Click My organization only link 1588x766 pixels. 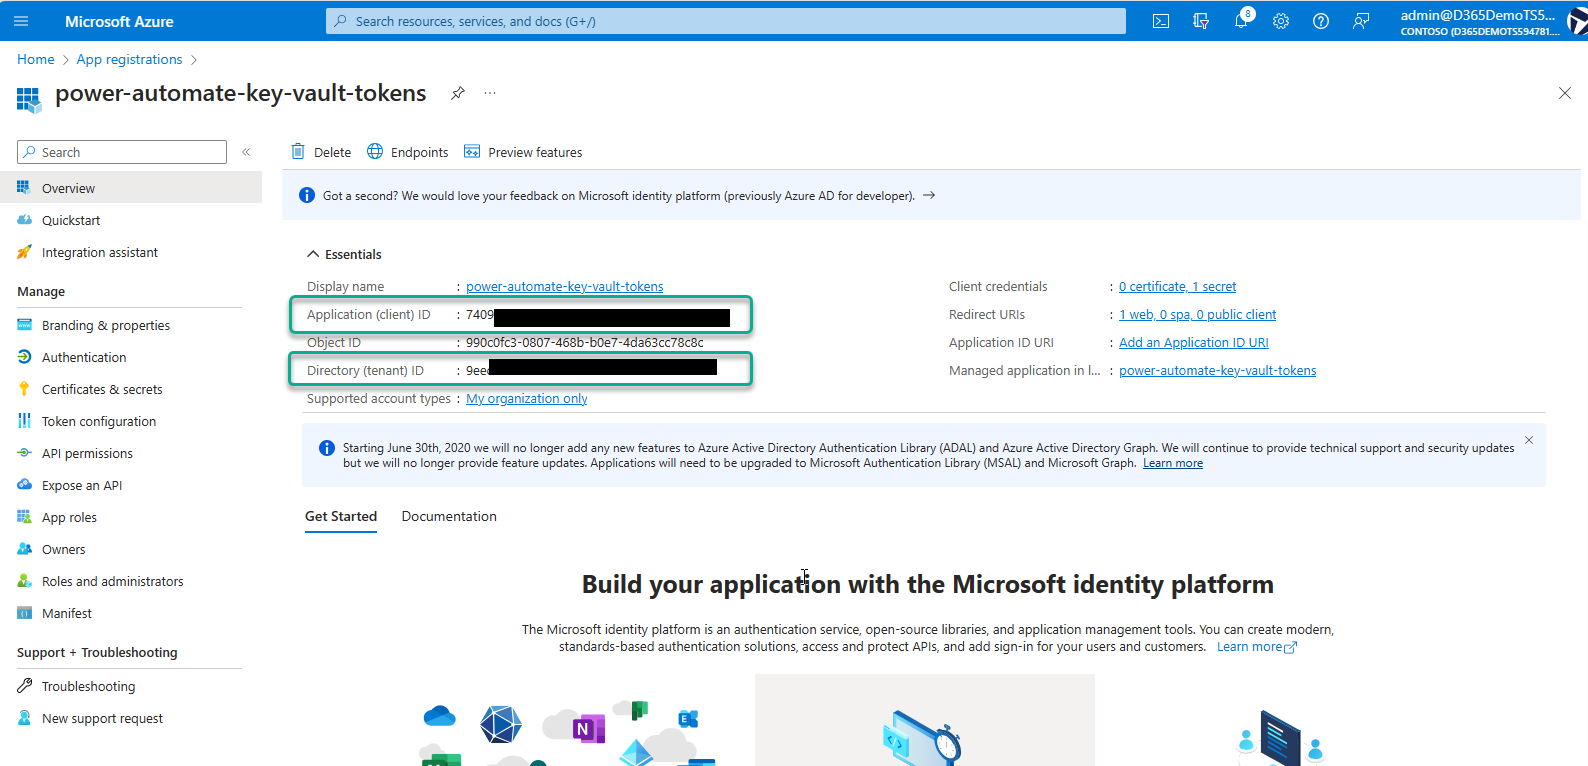[527, 398]
